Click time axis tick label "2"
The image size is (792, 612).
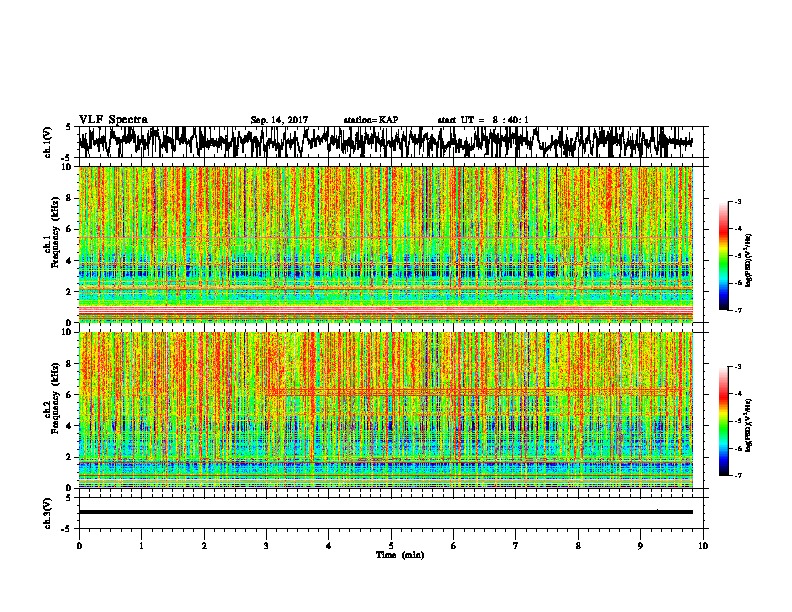(204, 546)
